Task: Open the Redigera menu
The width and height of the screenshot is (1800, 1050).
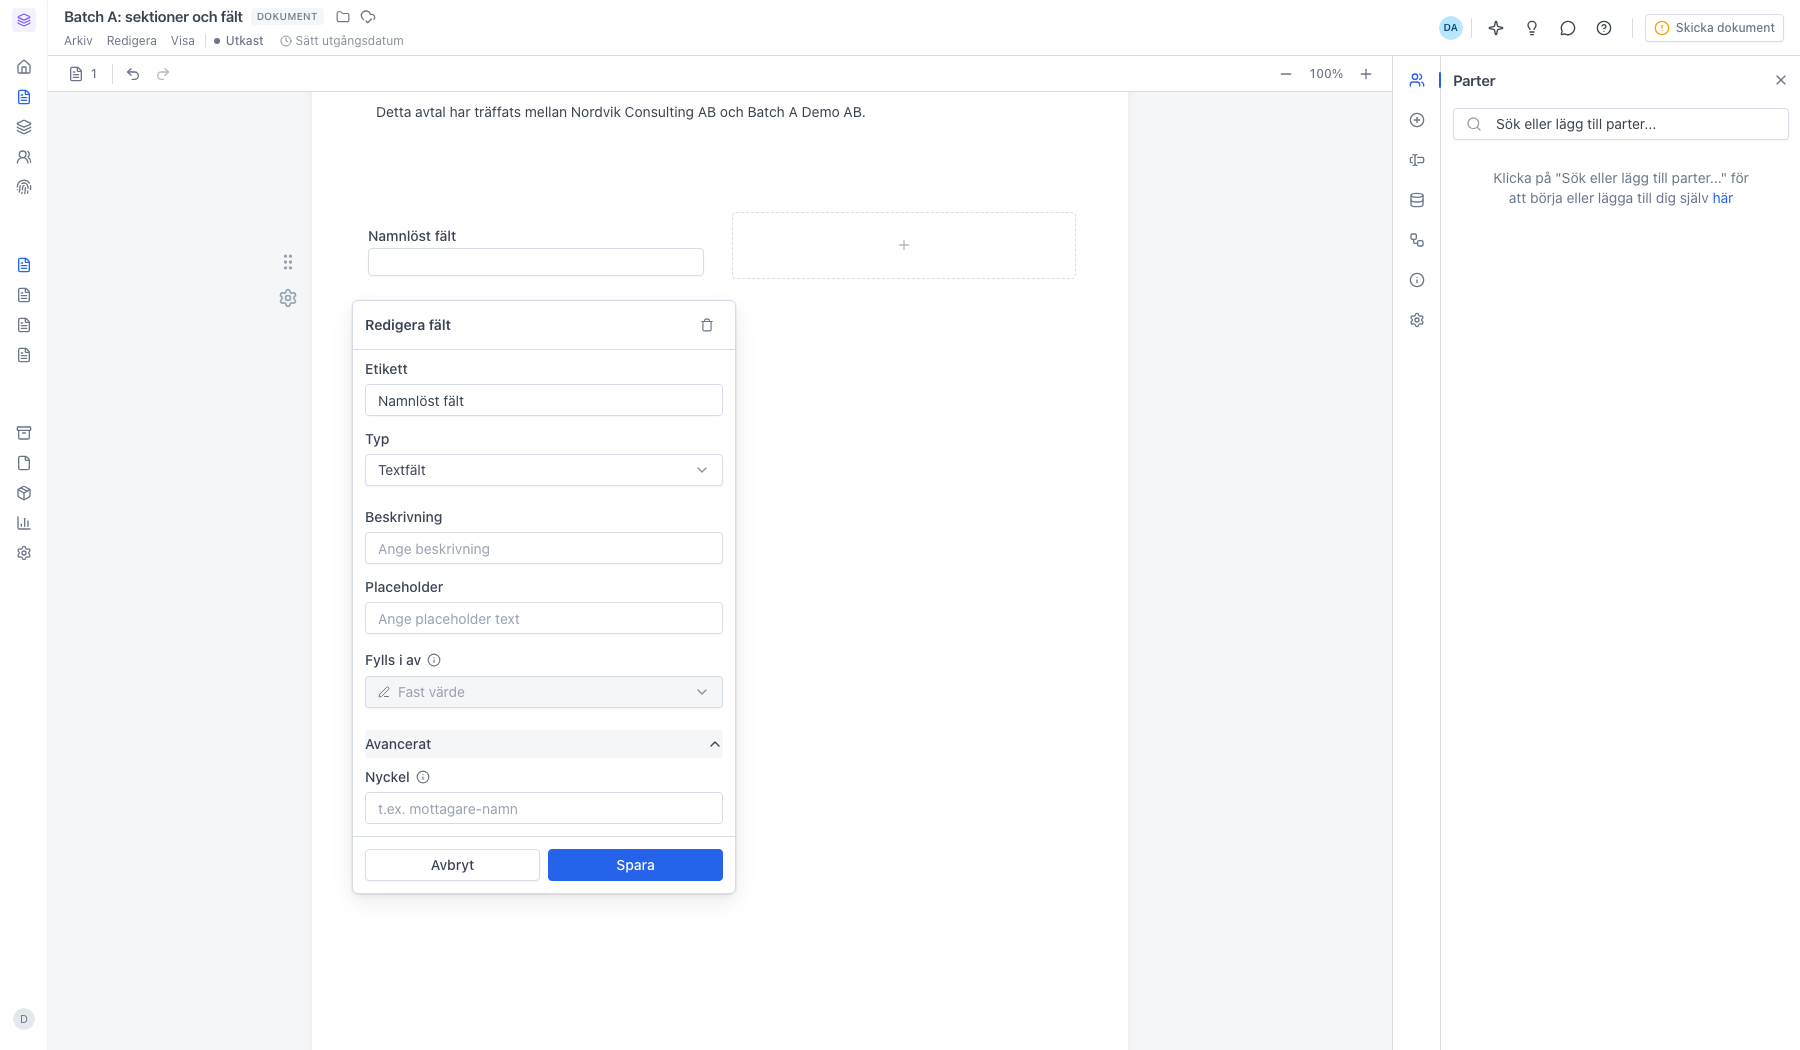Action: [x=132, y=41]
